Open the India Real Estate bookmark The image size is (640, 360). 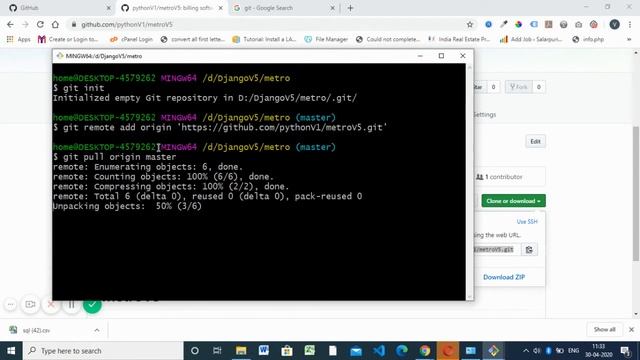pos(459,39)
